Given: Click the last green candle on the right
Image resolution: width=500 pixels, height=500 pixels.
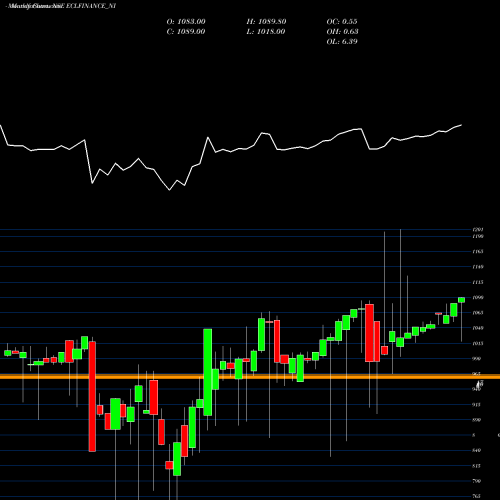Looking at the screenshot, I should 462,300.
